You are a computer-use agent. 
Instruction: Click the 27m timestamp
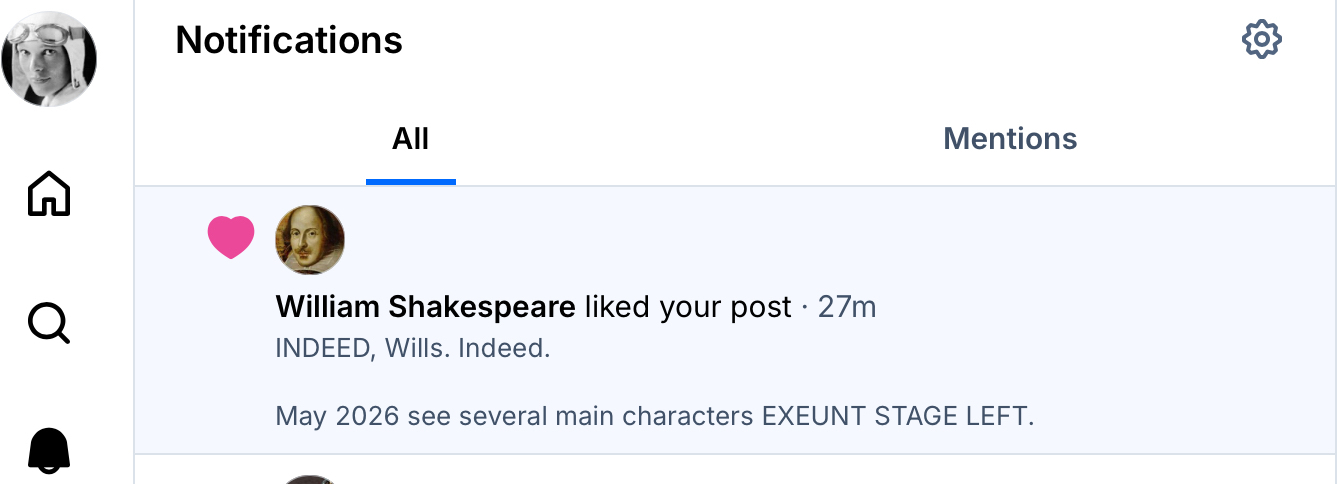pyautogui.click(x=847, y=307)
